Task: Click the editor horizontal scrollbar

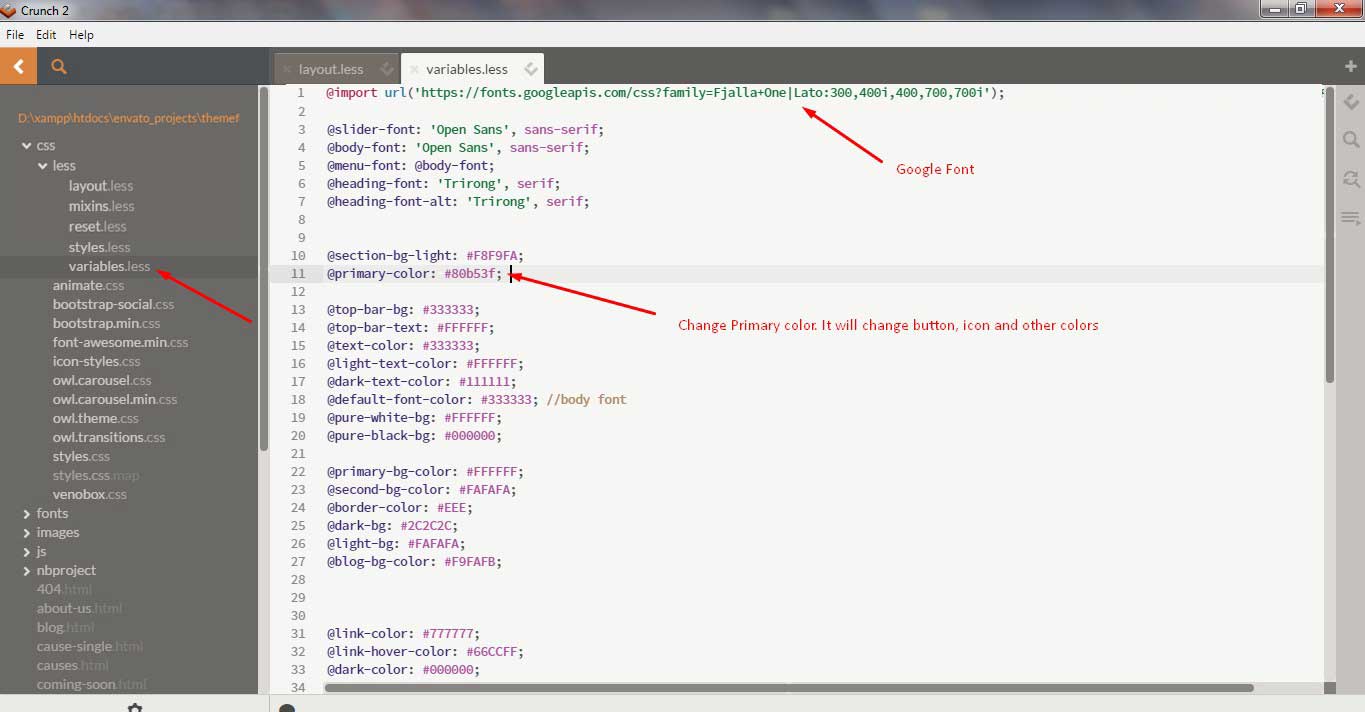Action: 789,688
